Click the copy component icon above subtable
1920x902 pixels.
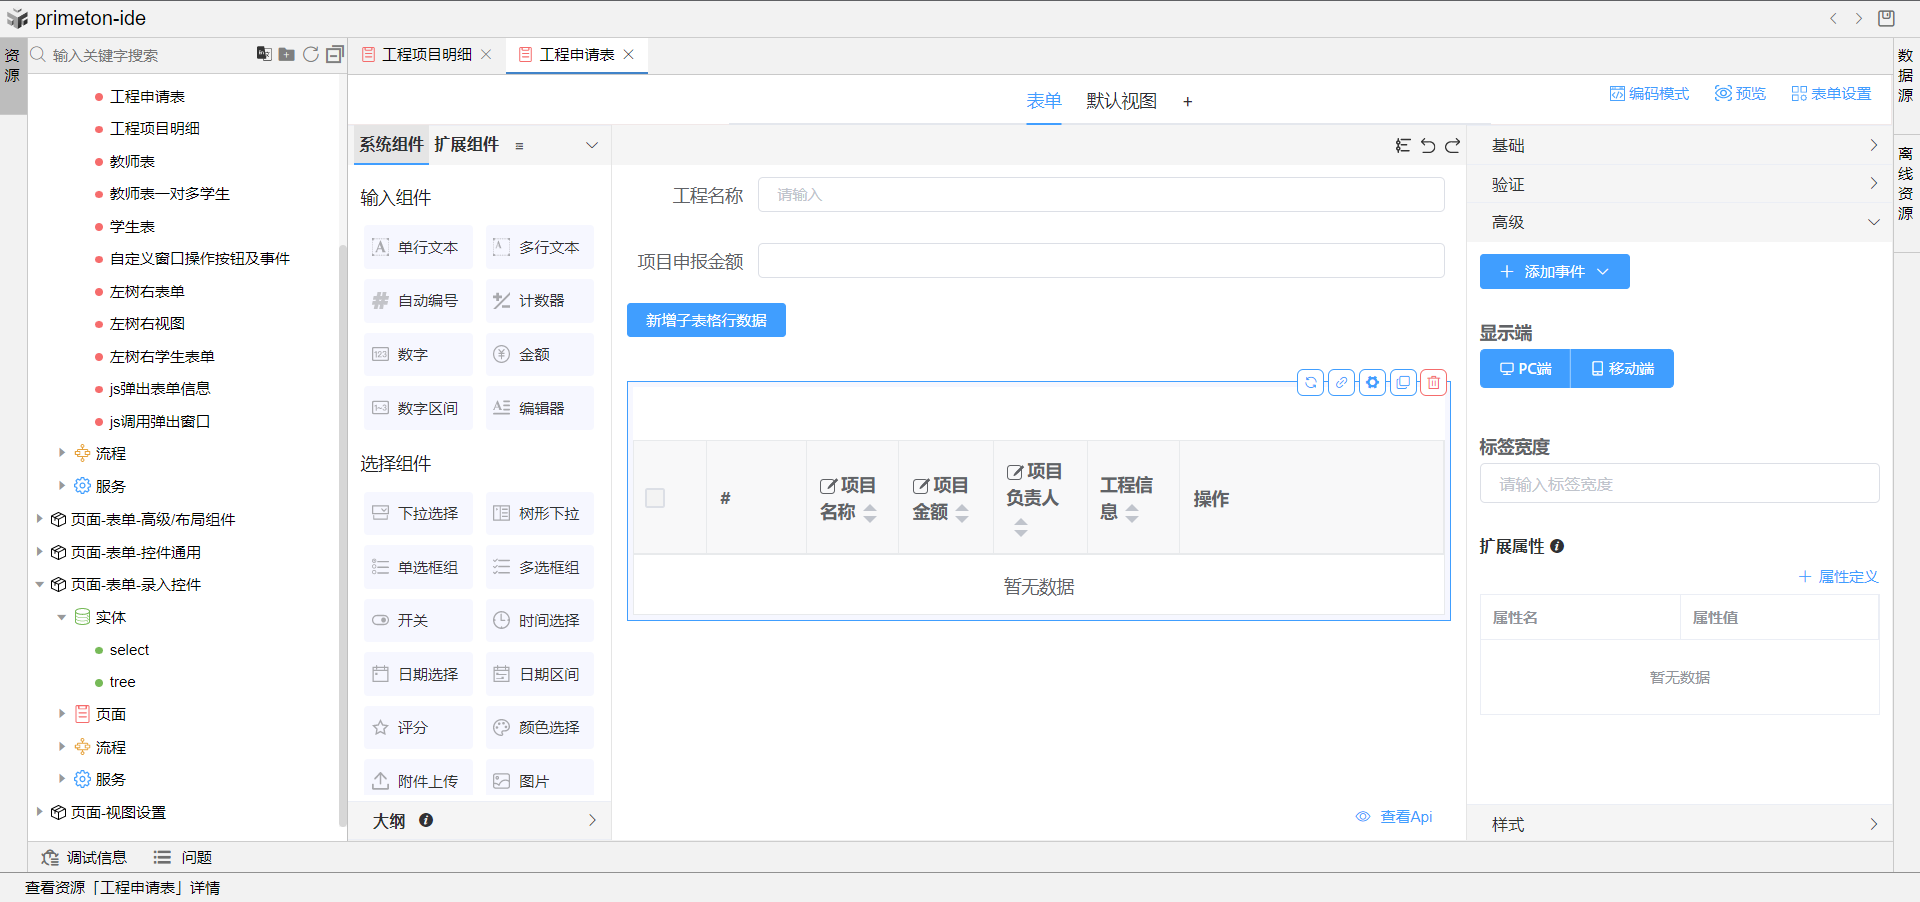tap(1404, 382)
